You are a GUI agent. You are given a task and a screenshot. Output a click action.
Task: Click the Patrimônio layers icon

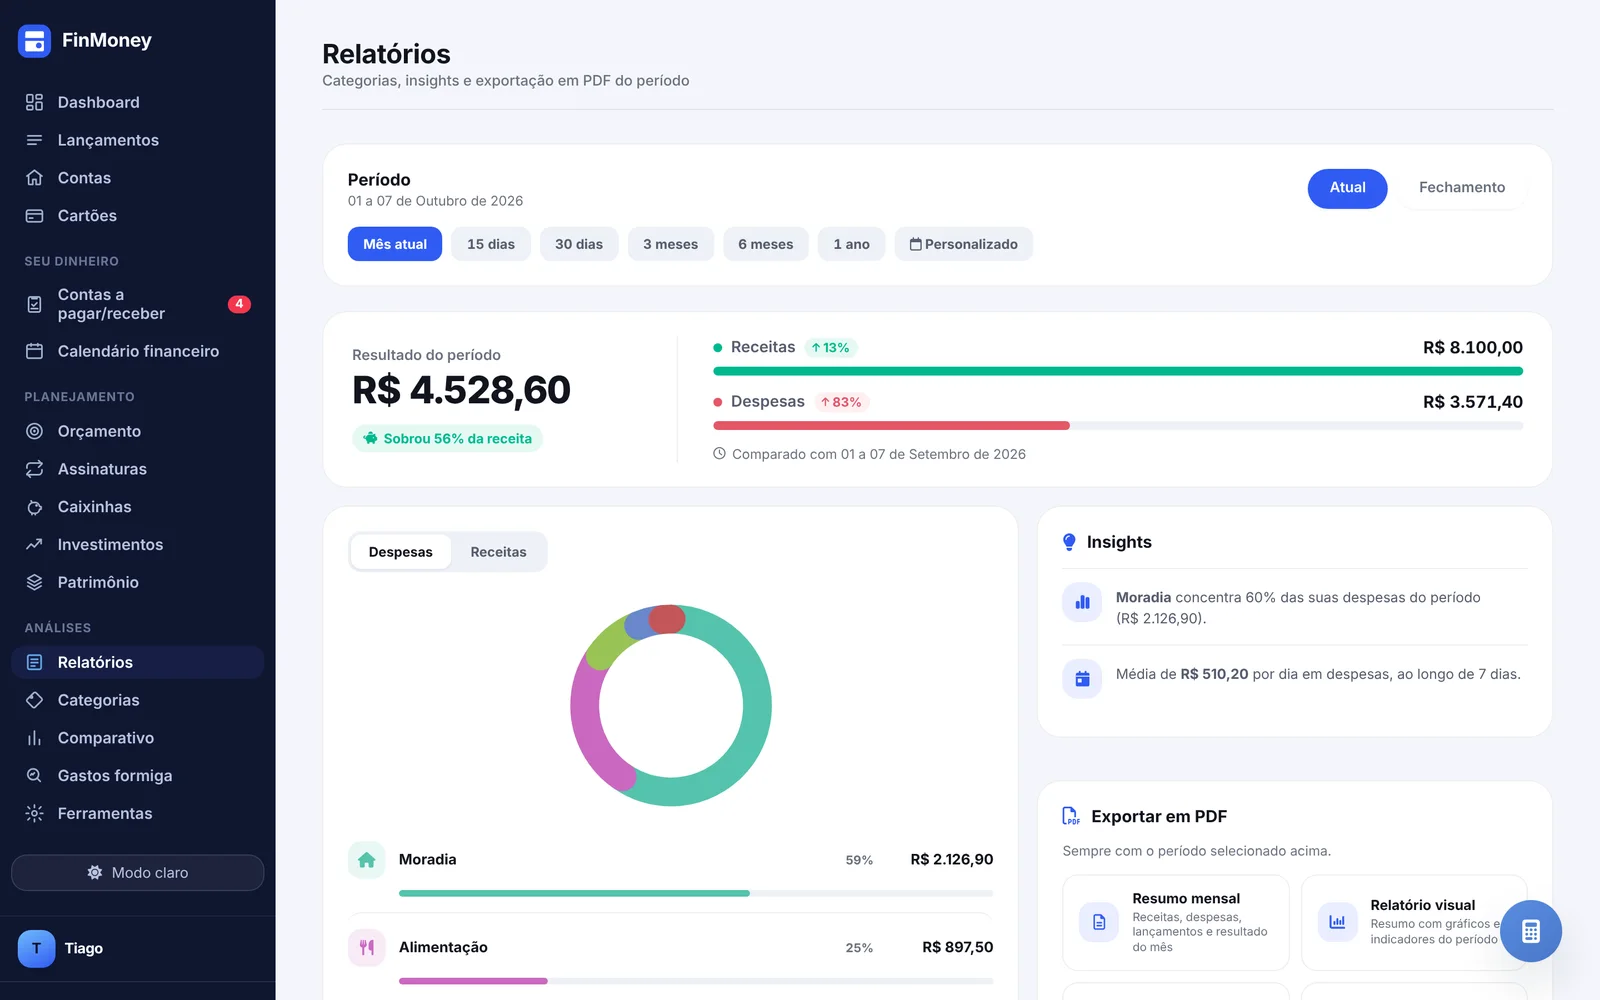(x=34, y=582)
